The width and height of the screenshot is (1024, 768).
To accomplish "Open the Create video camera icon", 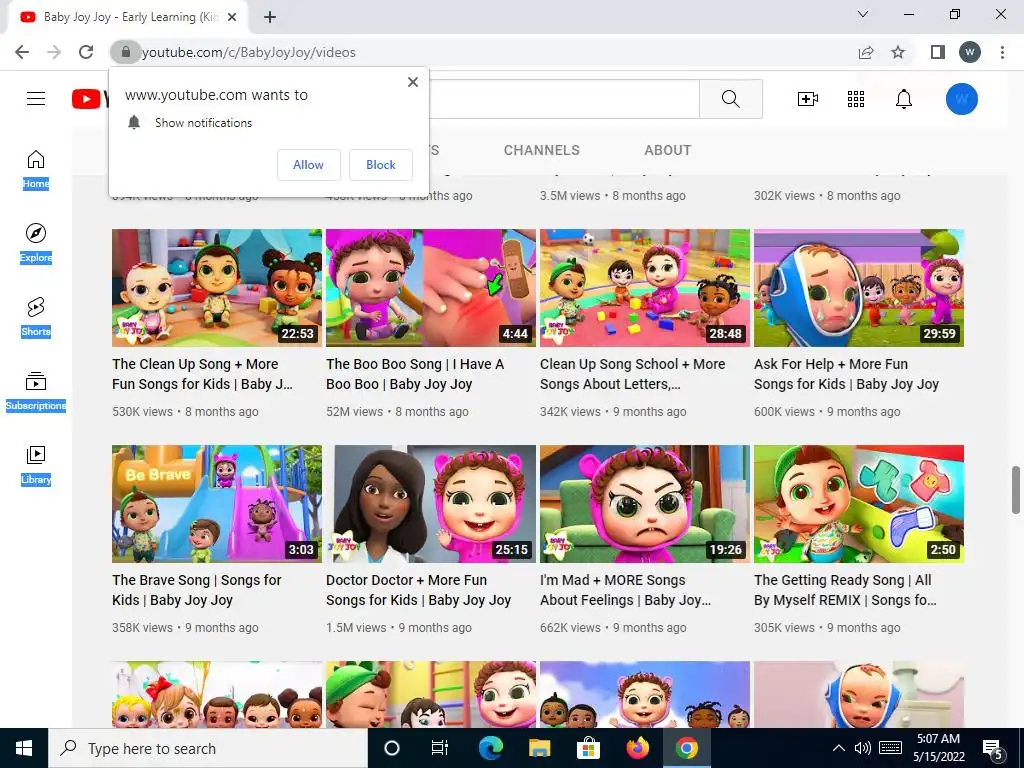I will click(808, 99).
